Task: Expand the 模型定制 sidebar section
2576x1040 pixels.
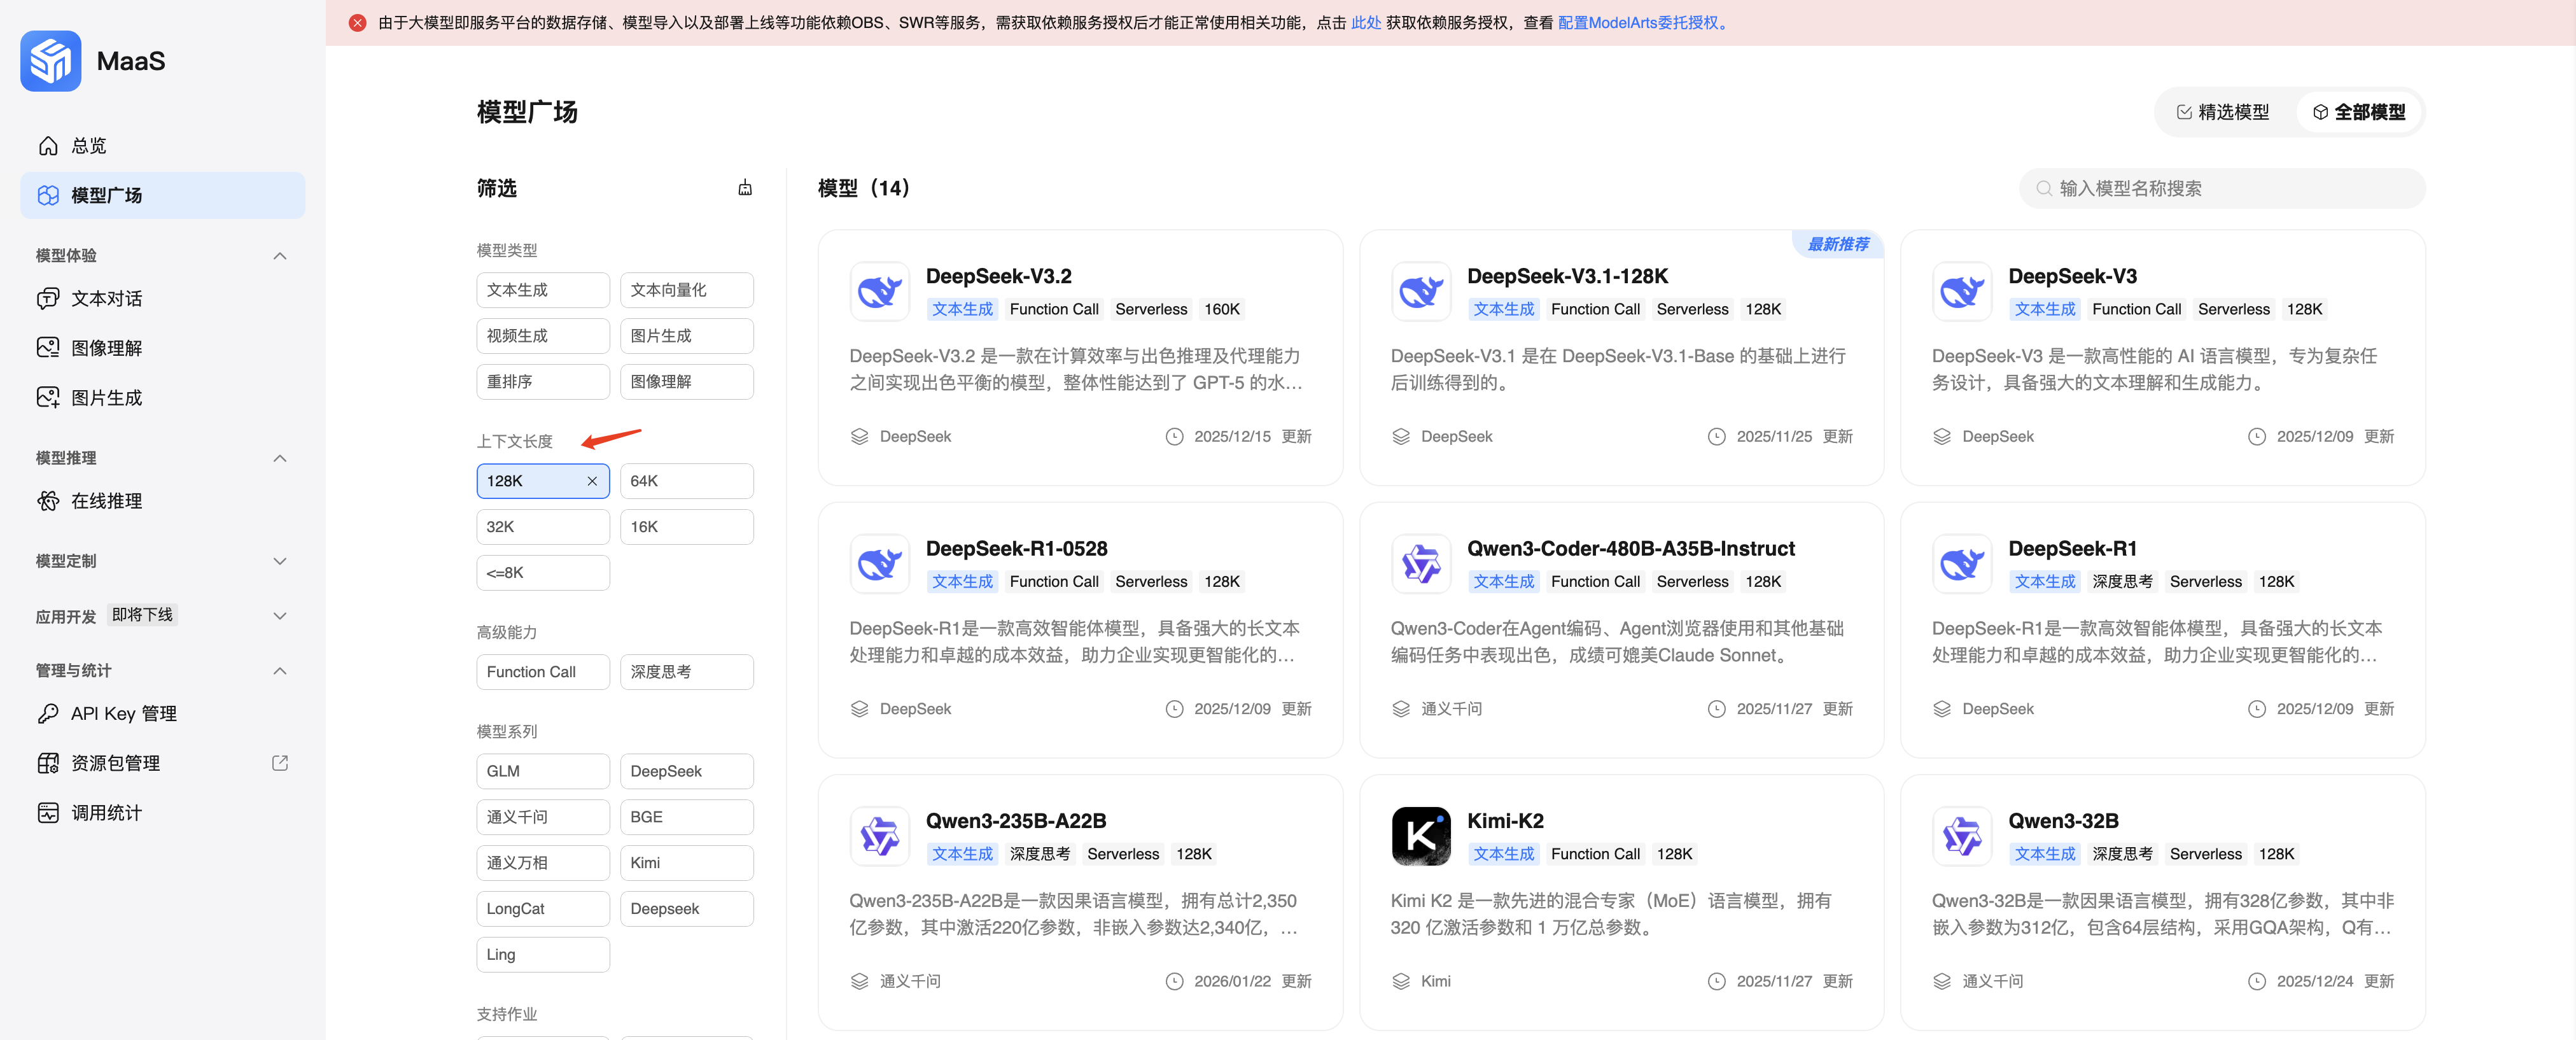Action: click(280, 561)
